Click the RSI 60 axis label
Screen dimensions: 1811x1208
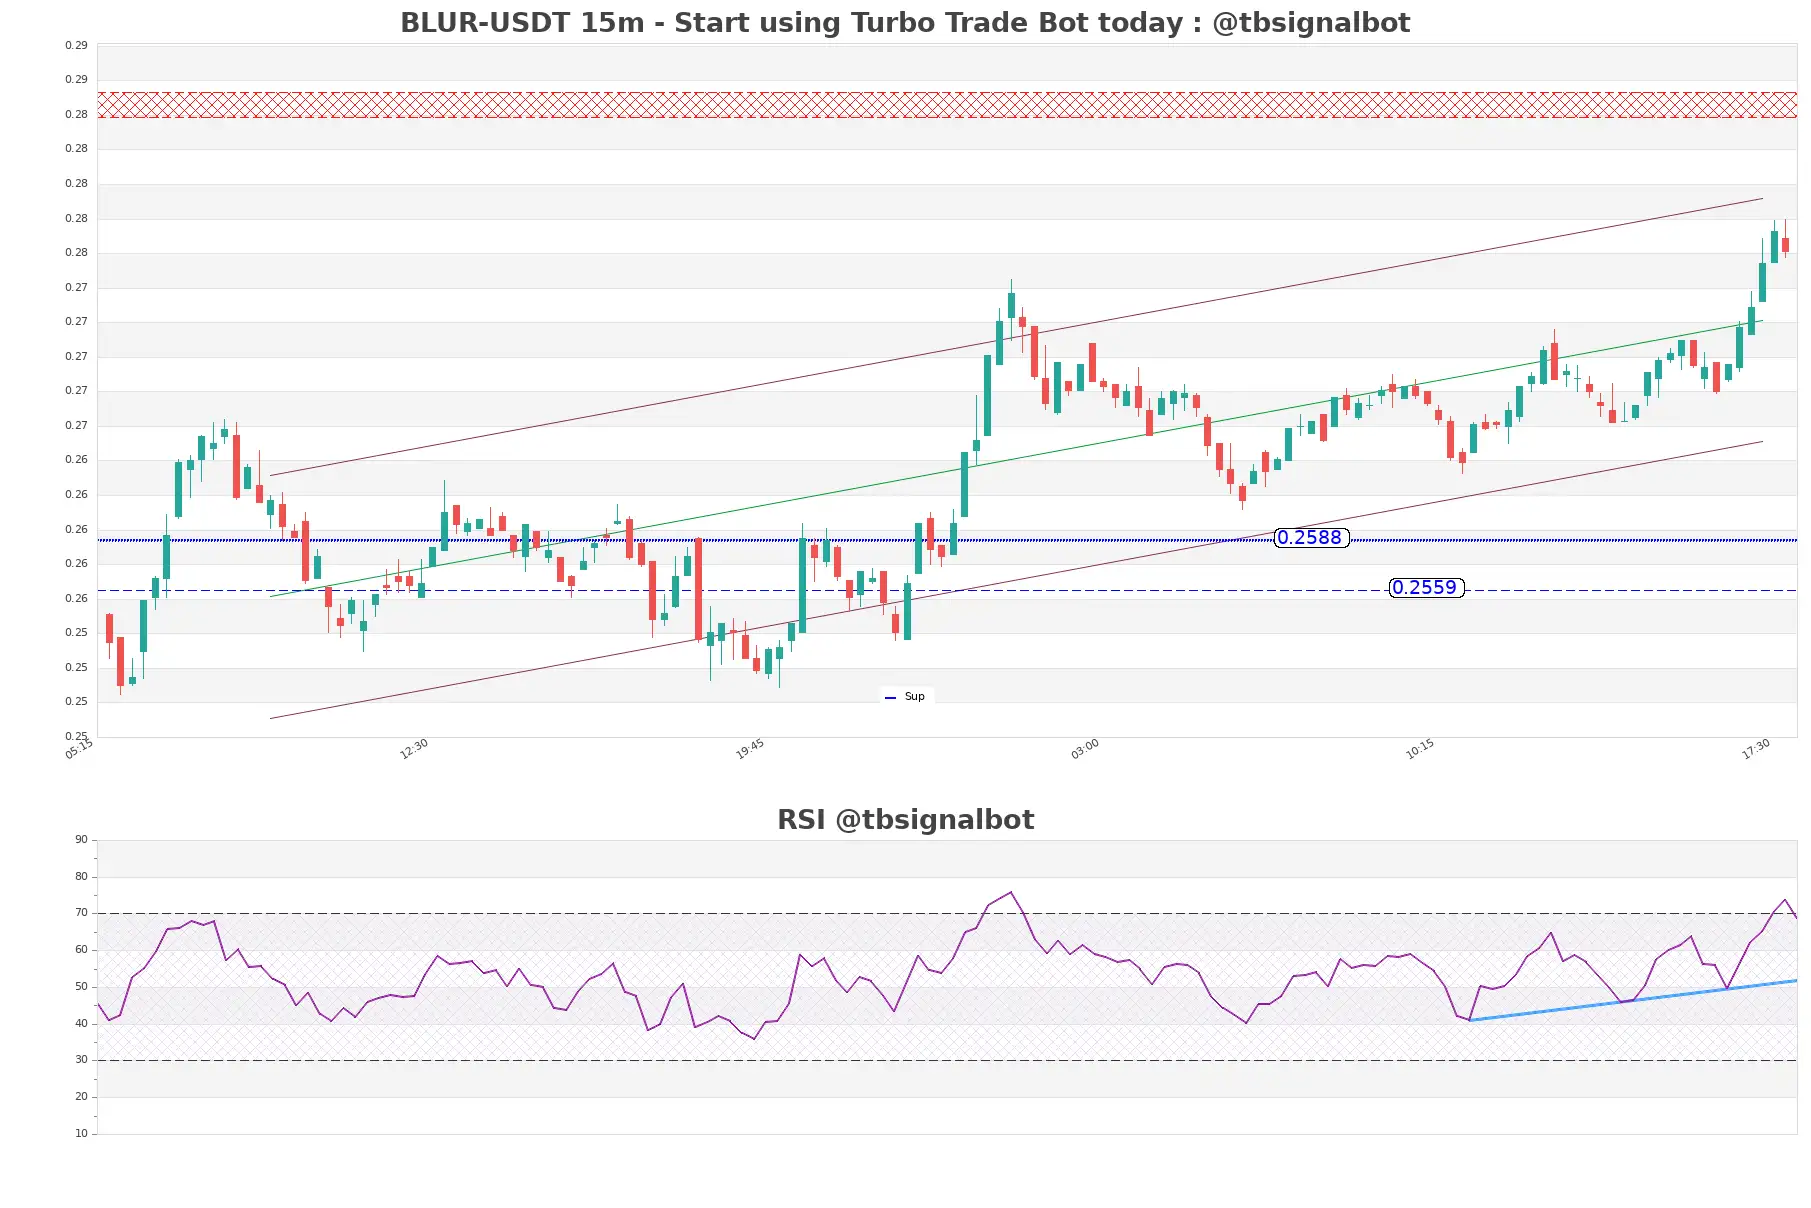(81, 950)
